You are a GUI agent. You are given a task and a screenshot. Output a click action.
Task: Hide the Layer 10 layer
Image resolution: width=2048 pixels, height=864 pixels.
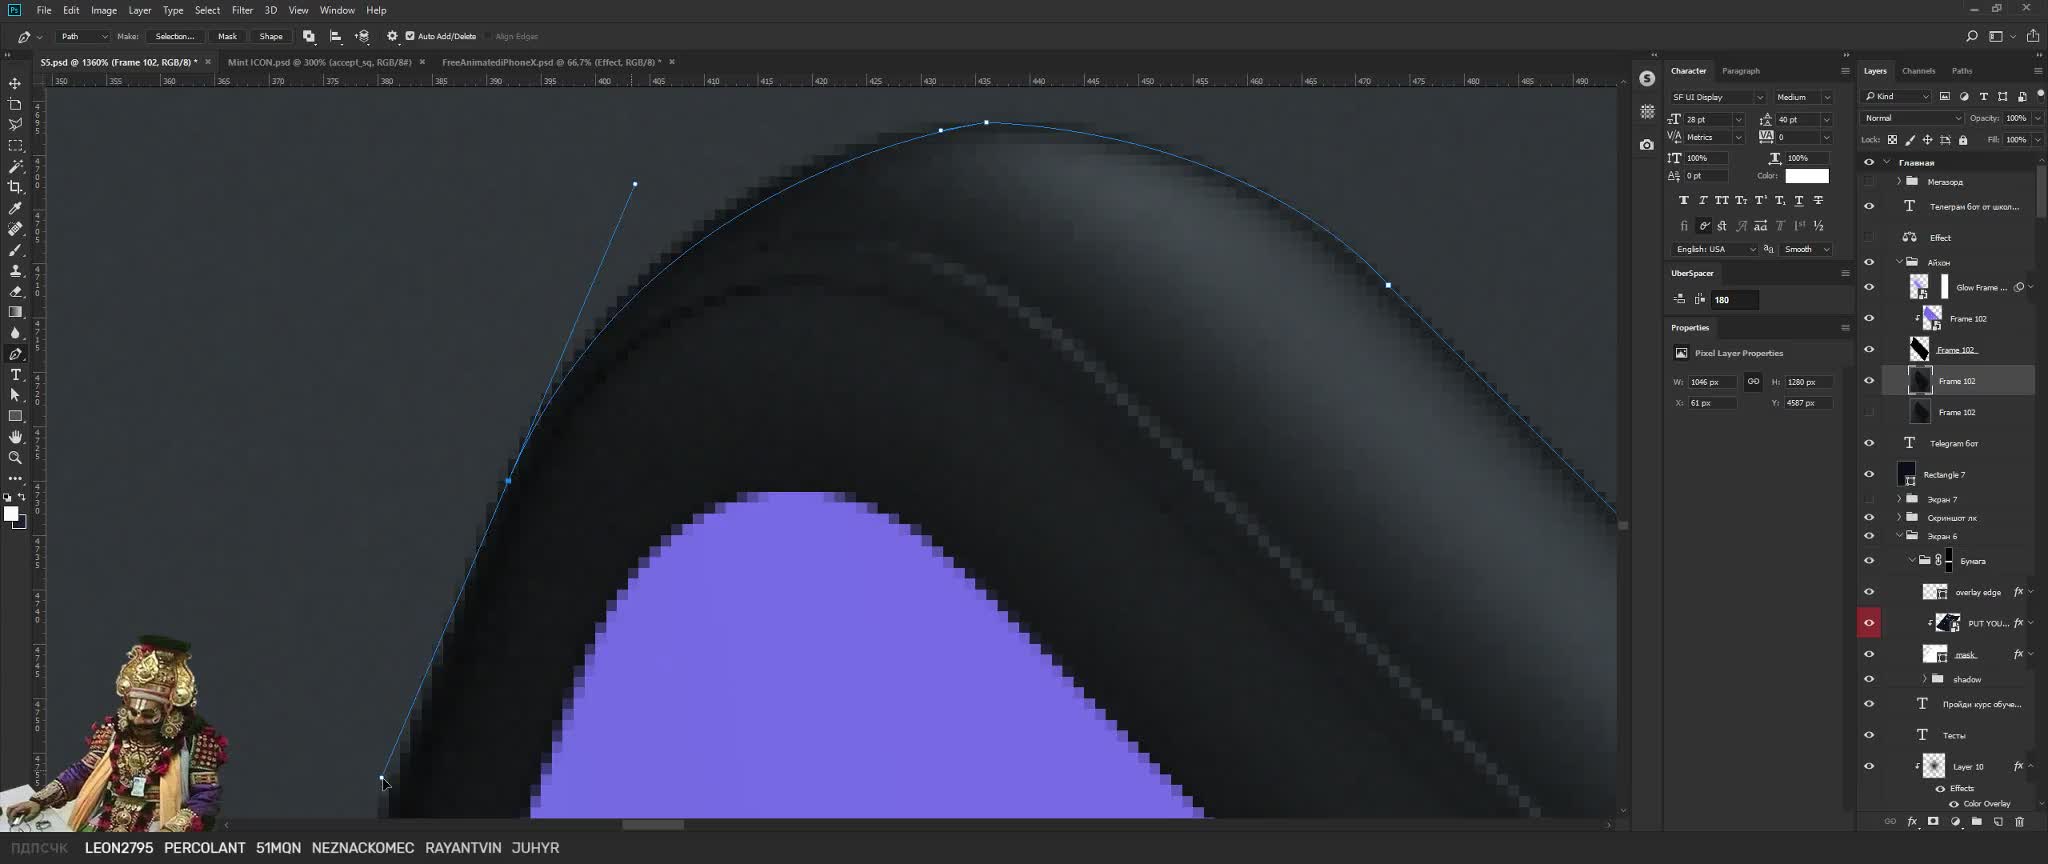tap(1868, 766)
